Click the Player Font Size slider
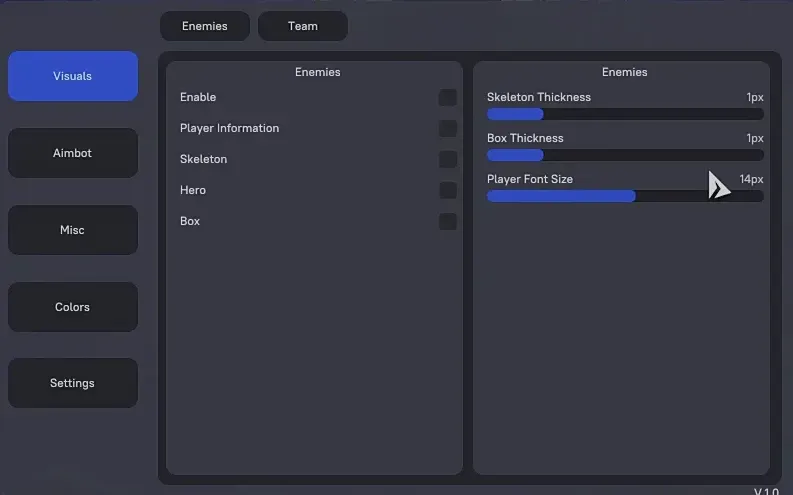Screen dimensions: 793x495 click(625, 196)
